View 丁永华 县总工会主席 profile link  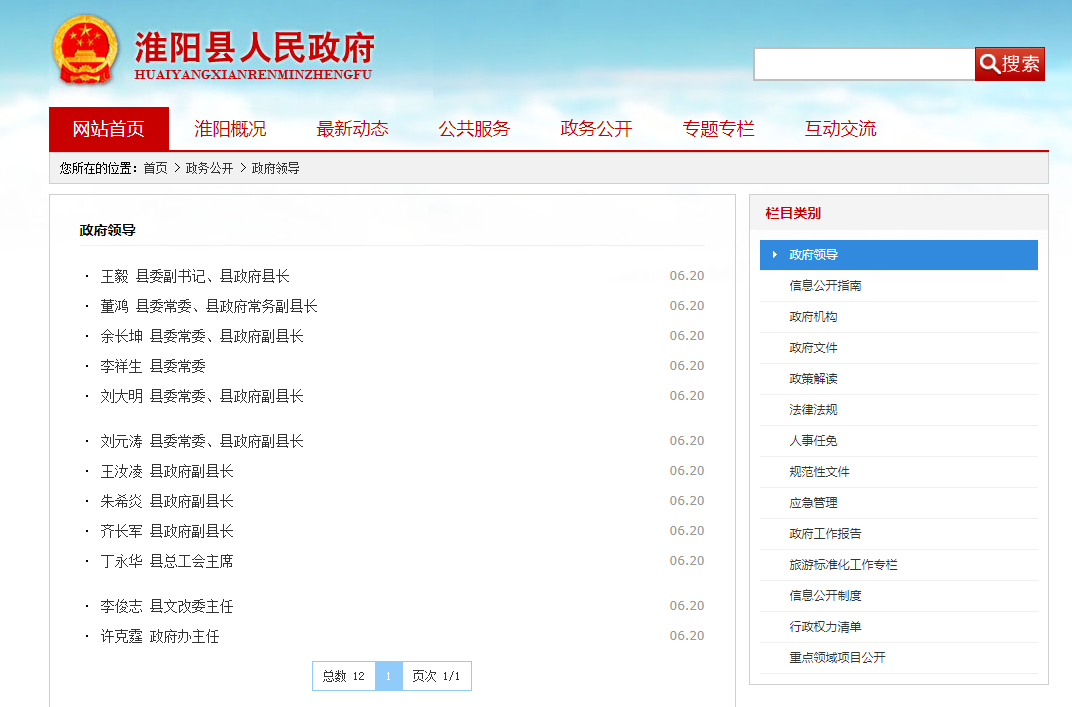point(167,561)
